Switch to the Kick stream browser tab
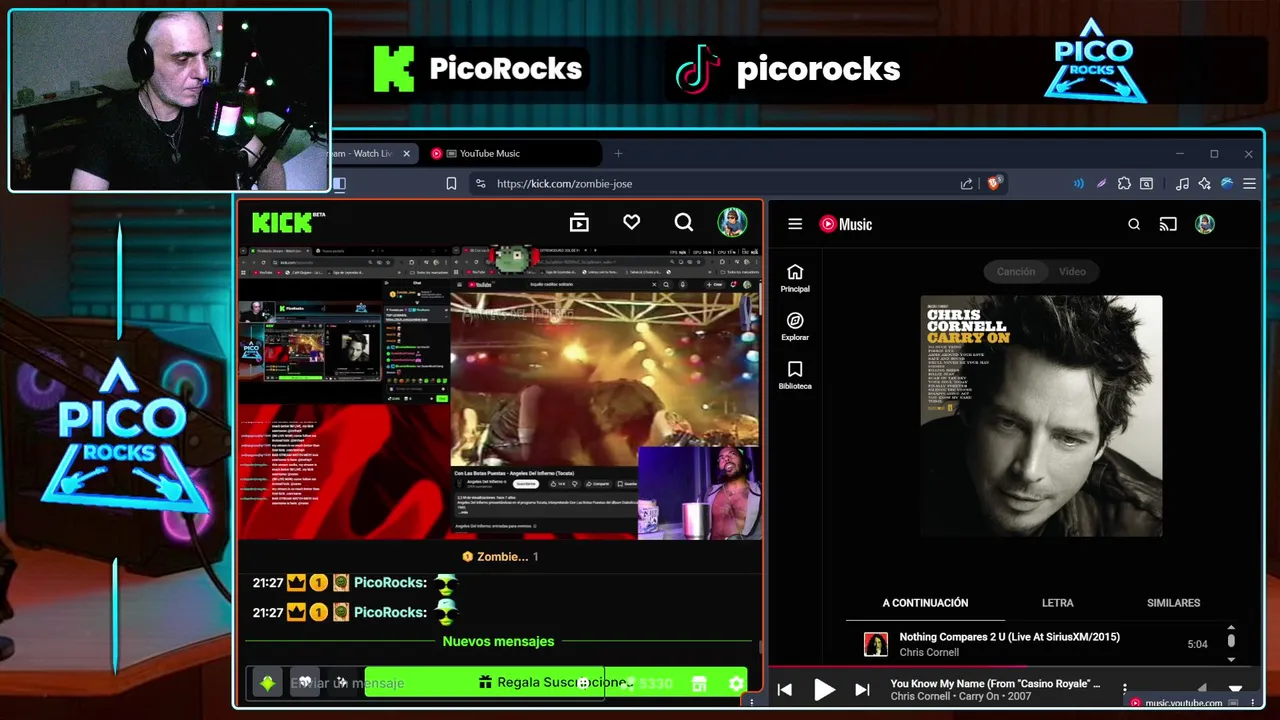Viewport: 1280px width, 720px height. click(x=365, y=153)
